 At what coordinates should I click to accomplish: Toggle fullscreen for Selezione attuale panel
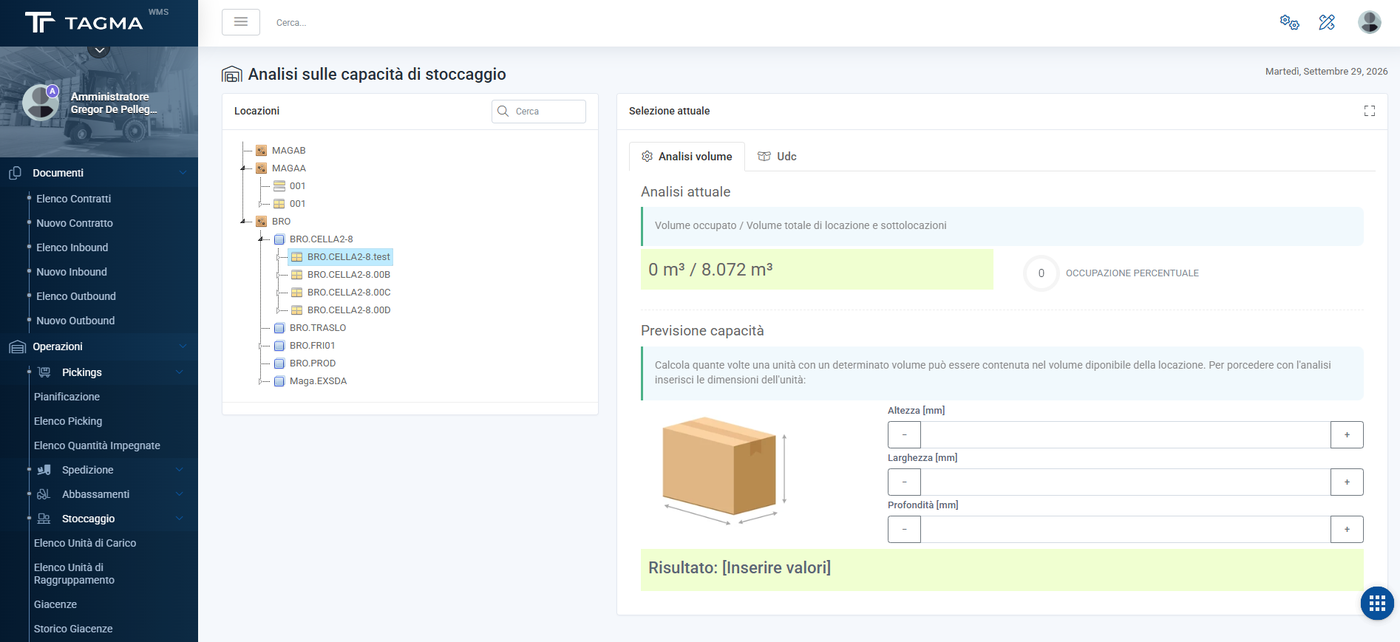(1369, 111)
